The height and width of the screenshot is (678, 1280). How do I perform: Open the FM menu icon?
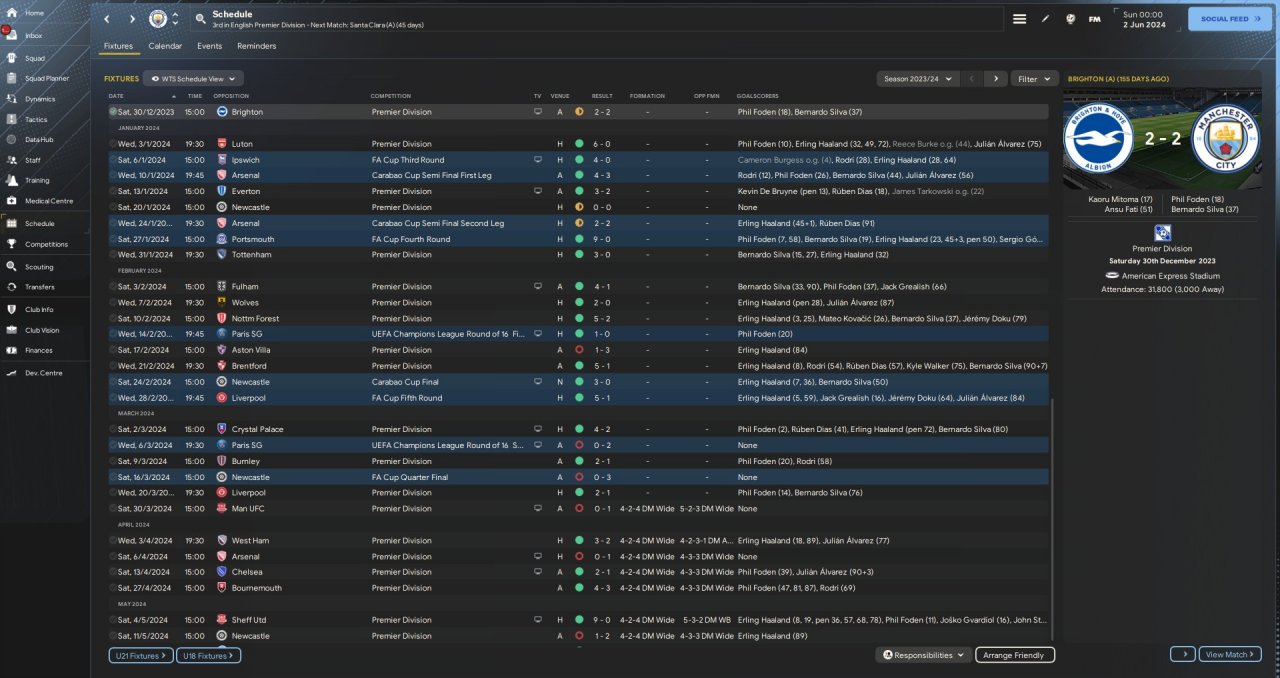tap(1094, 19)
